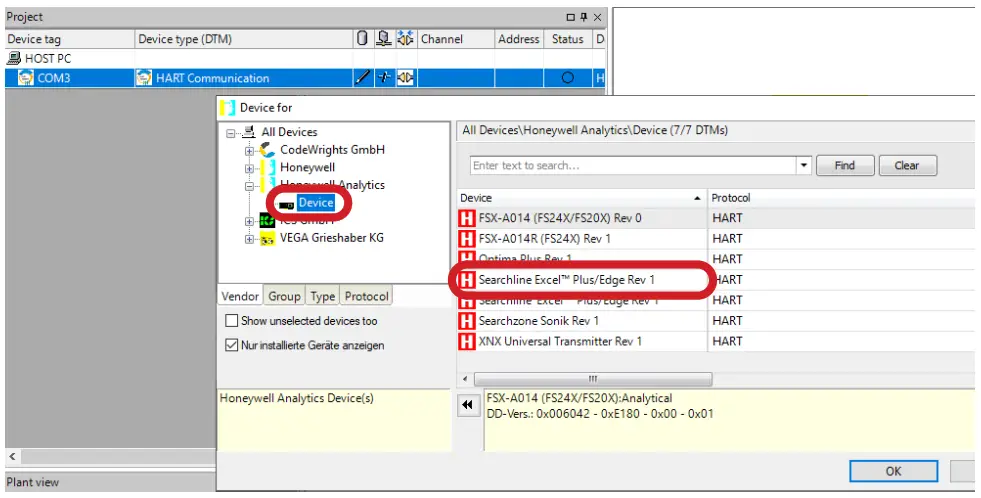Click the All Devices tree icon
The width and height of the screenshot is (981, 498).
249,132
